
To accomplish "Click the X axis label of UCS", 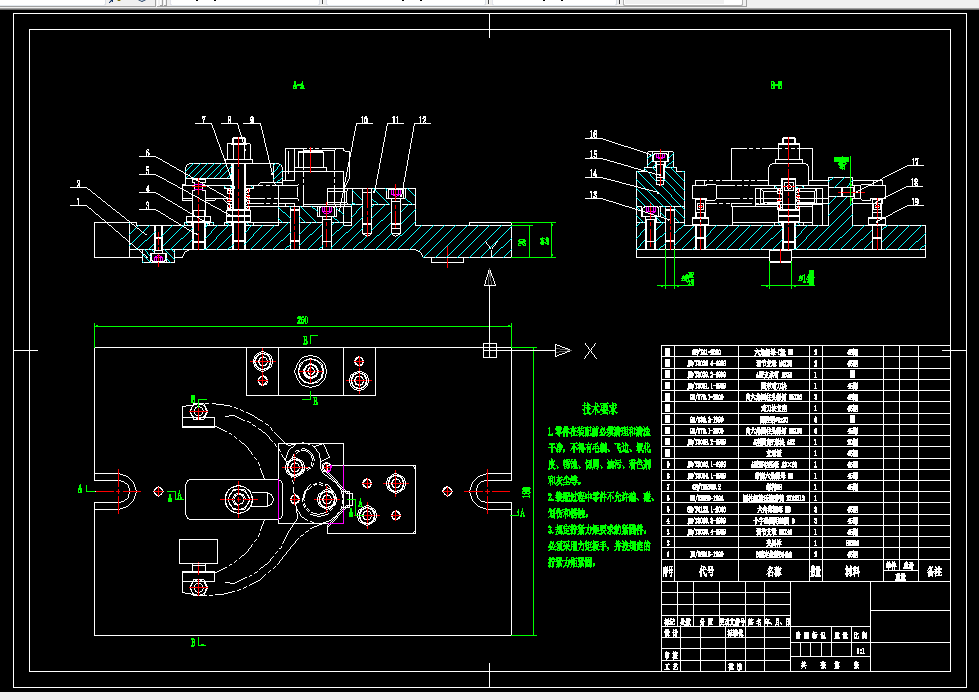I will coord(590,351).
